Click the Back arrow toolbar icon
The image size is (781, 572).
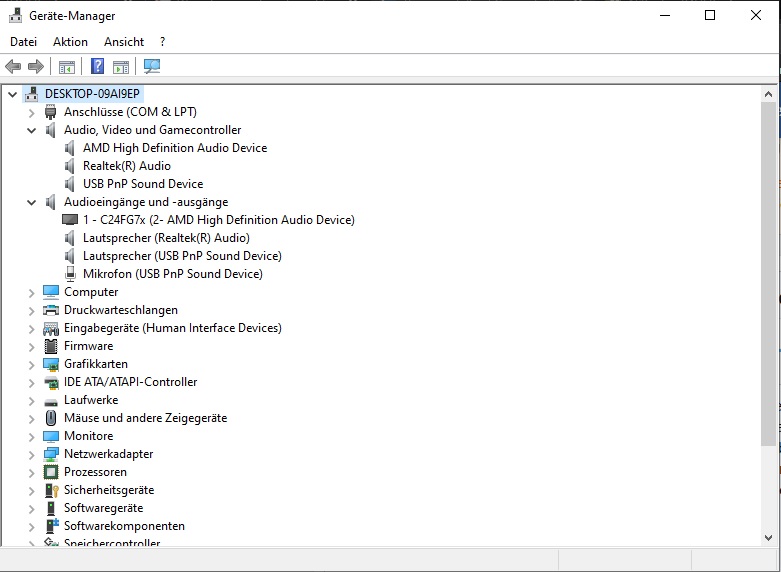[13, 66]
